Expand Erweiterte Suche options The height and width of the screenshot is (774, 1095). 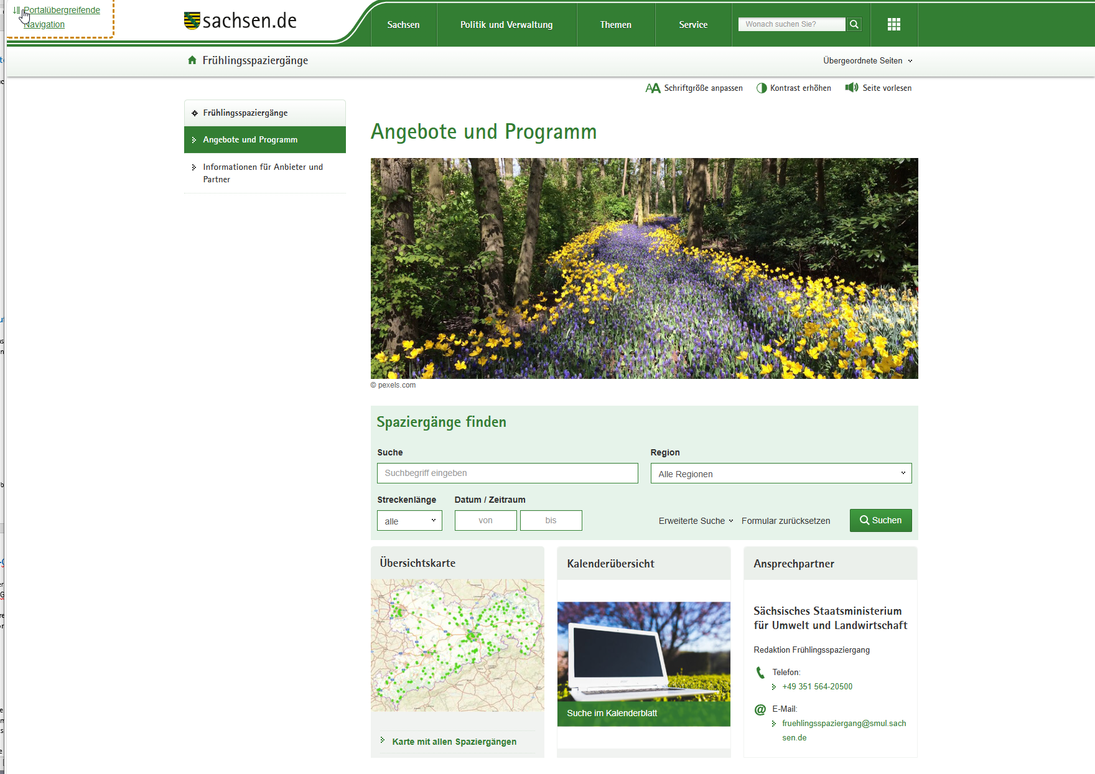point(696,521)
